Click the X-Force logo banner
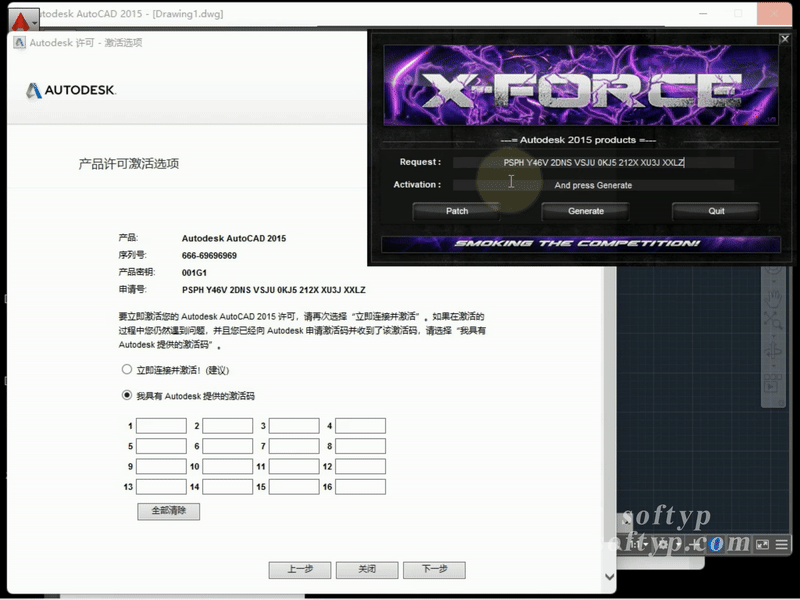This screenshot has width=800, height=600. pos(581,85)
